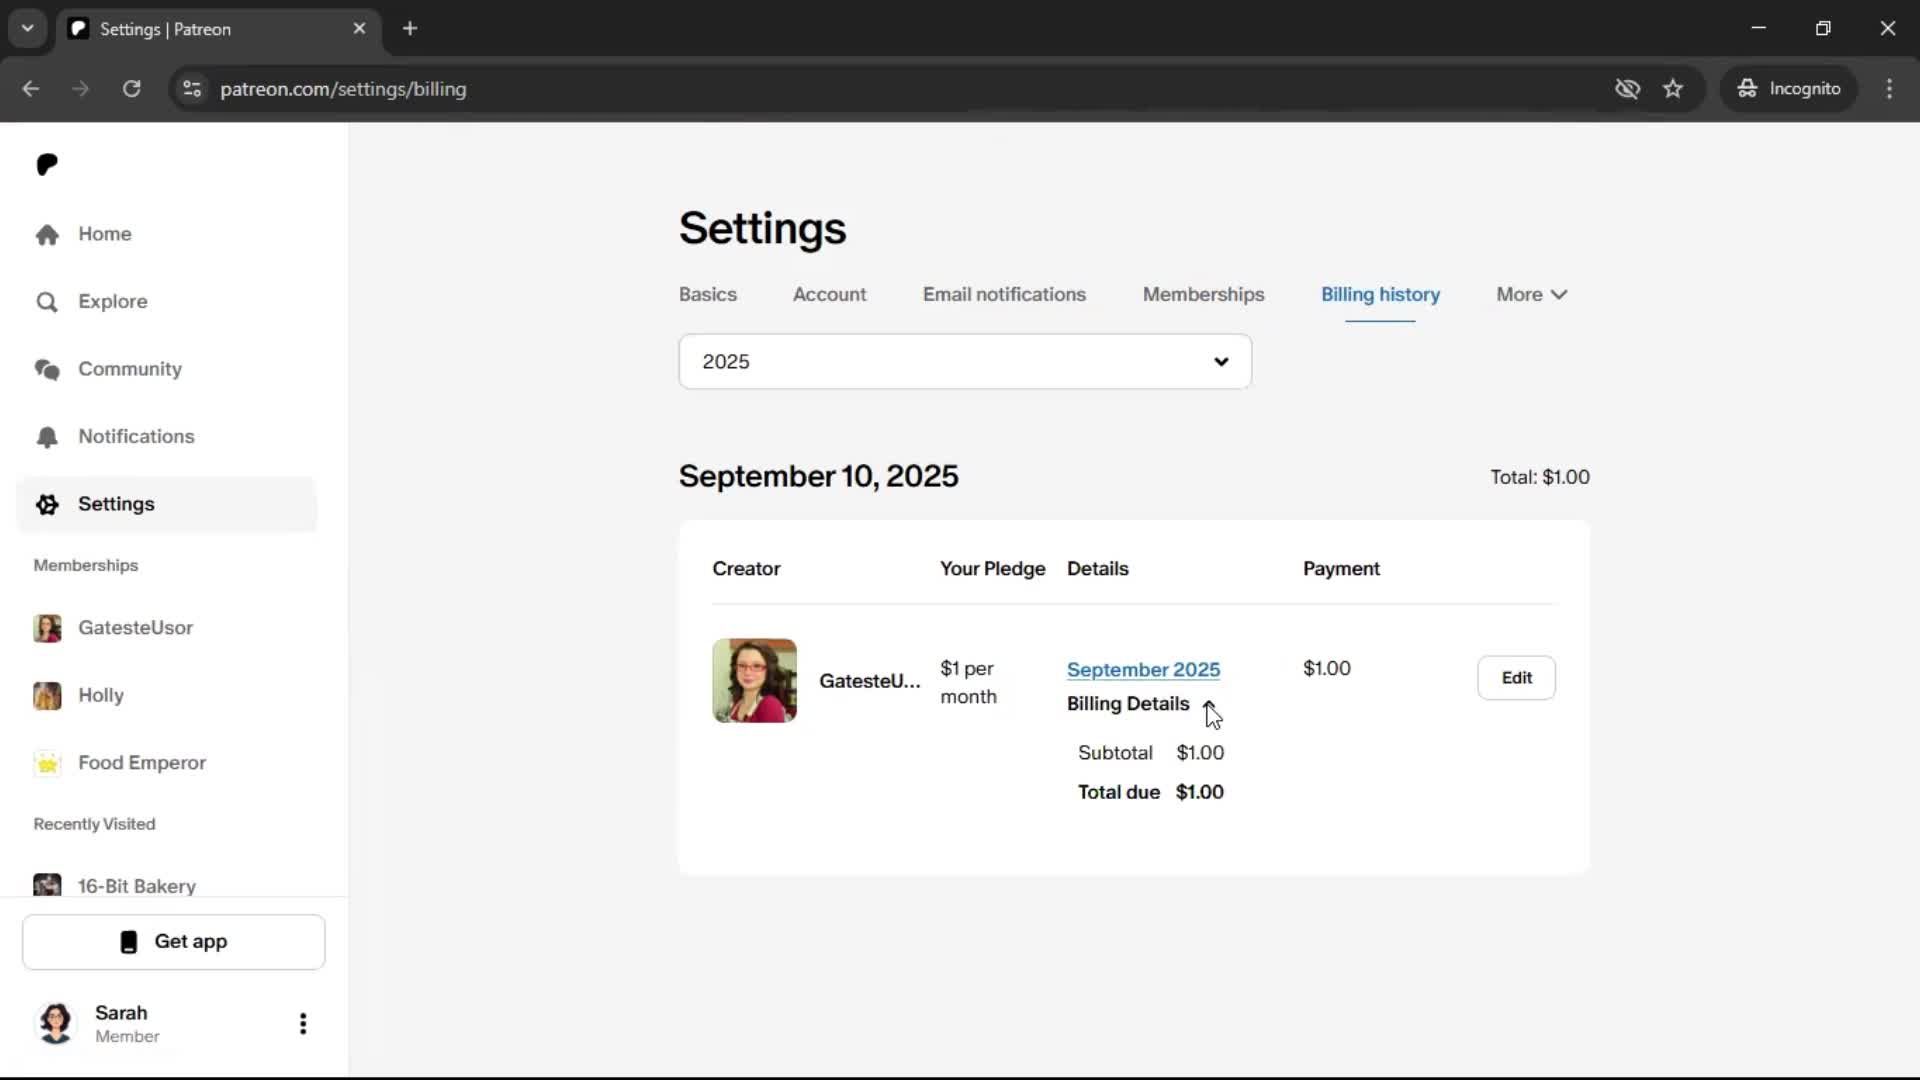Minimize the browser window
This screenshot has width=1920, height=1080.
pyautogui.click(x=1758, y=29)
